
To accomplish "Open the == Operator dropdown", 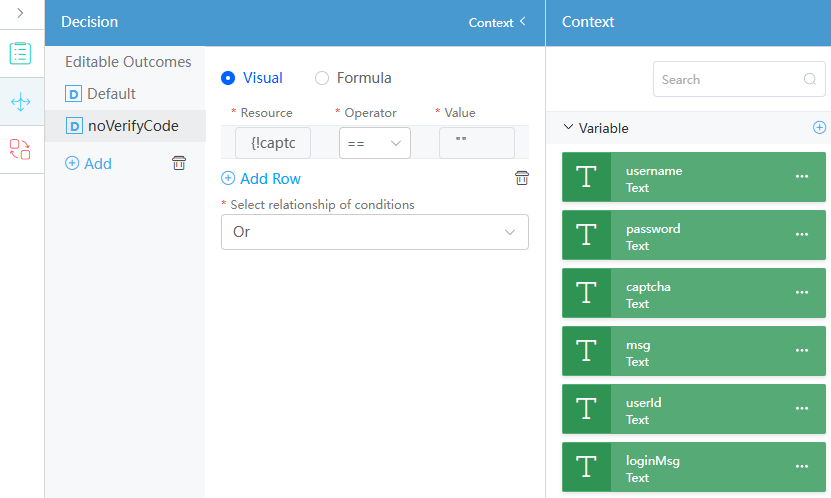I will coord(375,143).
